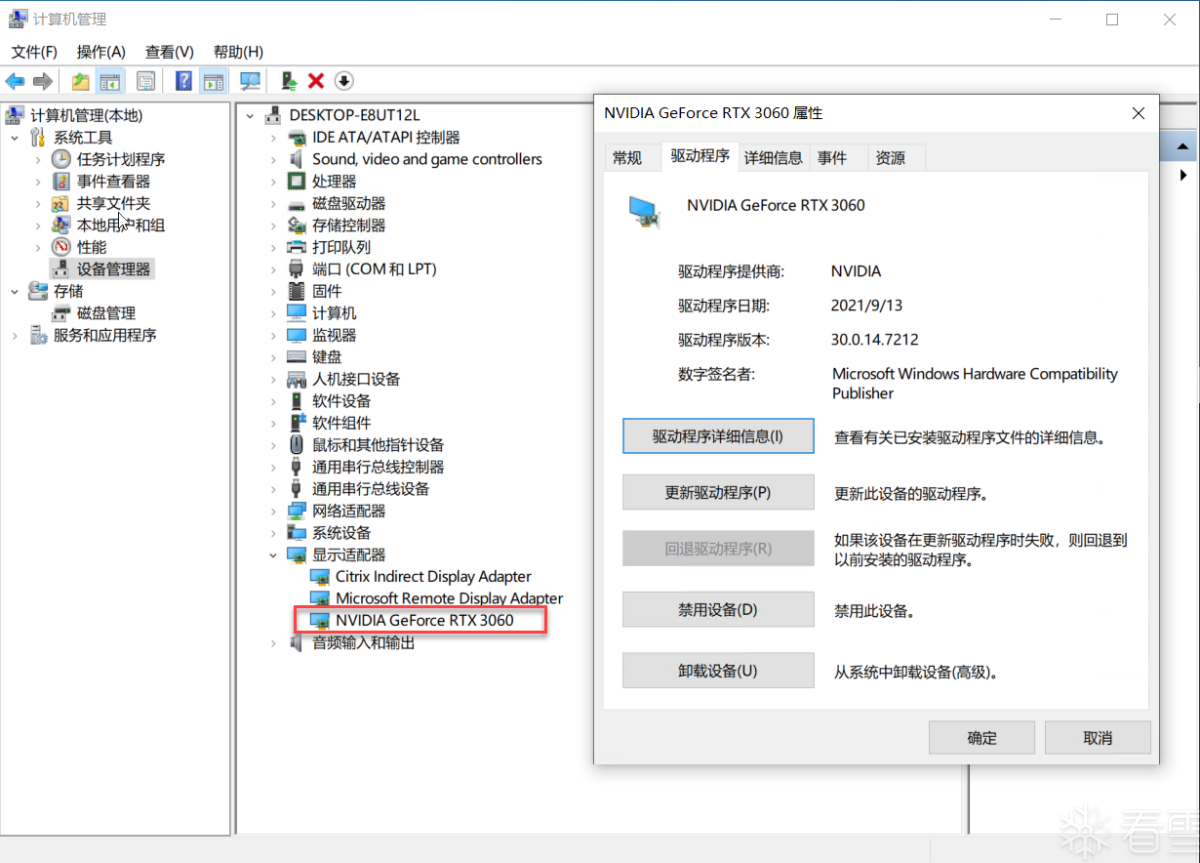Screen dimensions: 1200x863
Task: Expand the 人机接口设备 category
Action: coord(273,380)
